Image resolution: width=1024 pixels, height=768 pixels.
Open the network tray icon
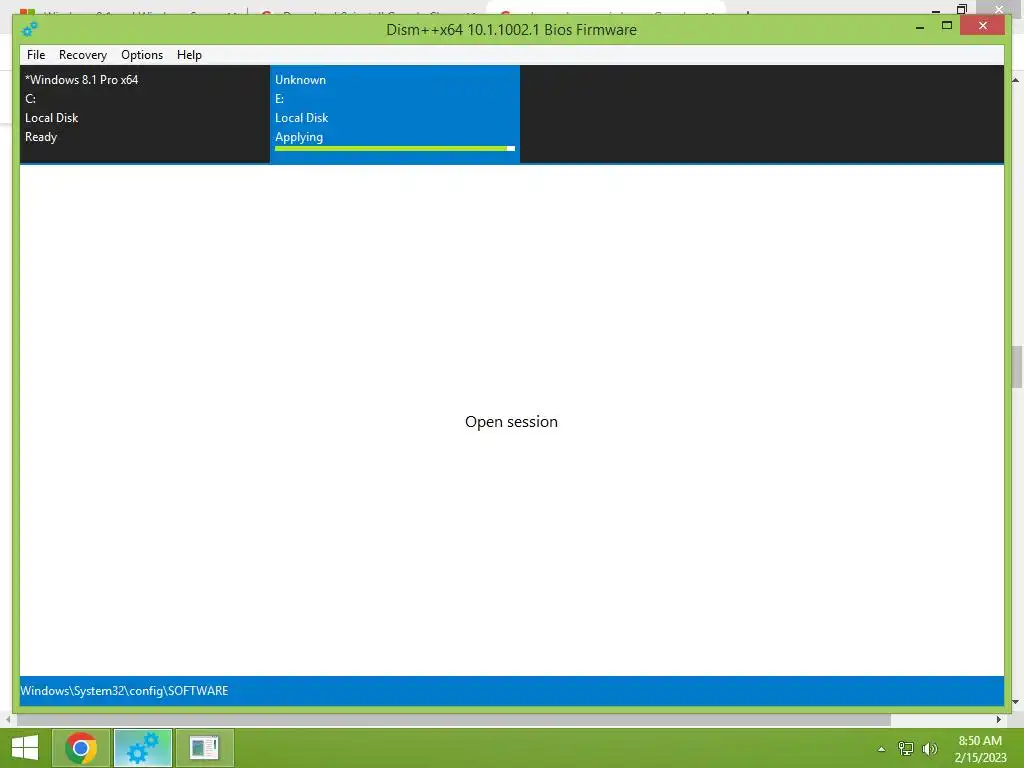pyautogui.click(x=906, y=749)
